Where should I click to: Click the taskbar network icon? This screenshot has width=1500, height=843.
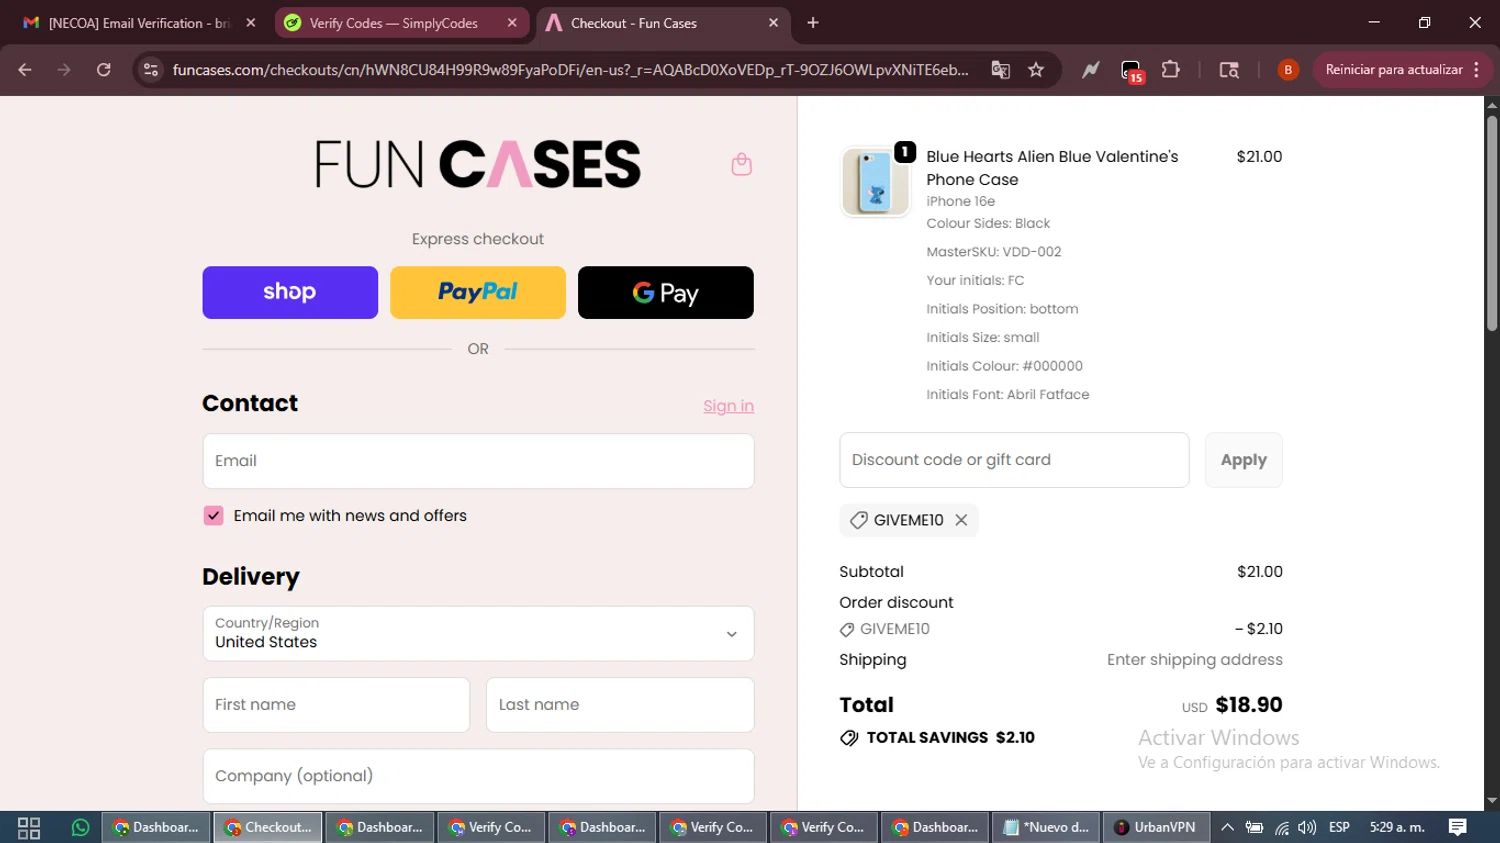tap(1281, 827)
